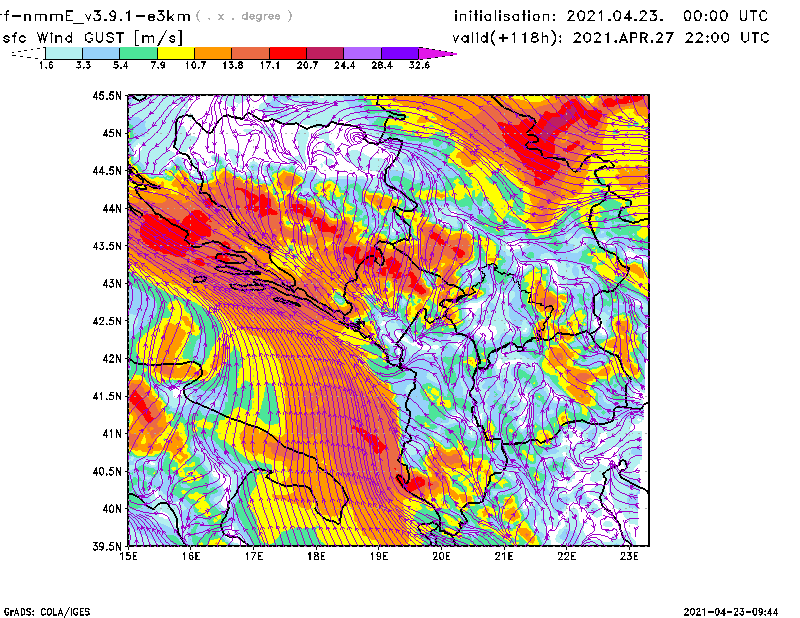This screenshot has width=800, height=618.
Task: Click the model name text ending in e3km
Action: [x=95, y=16]
